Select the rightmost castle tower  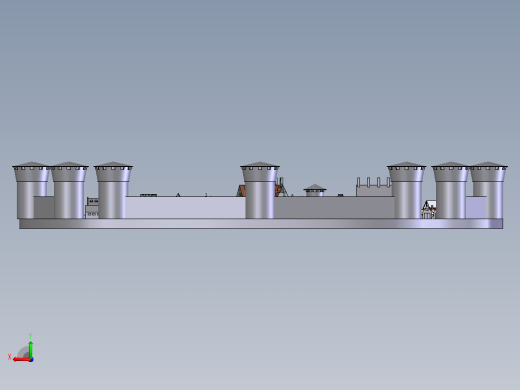point(489,190)
